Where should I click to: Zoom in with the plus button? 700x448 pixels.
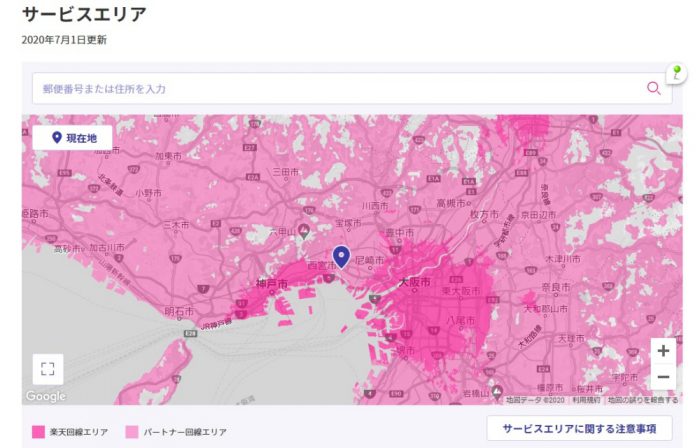pos(663,351)
